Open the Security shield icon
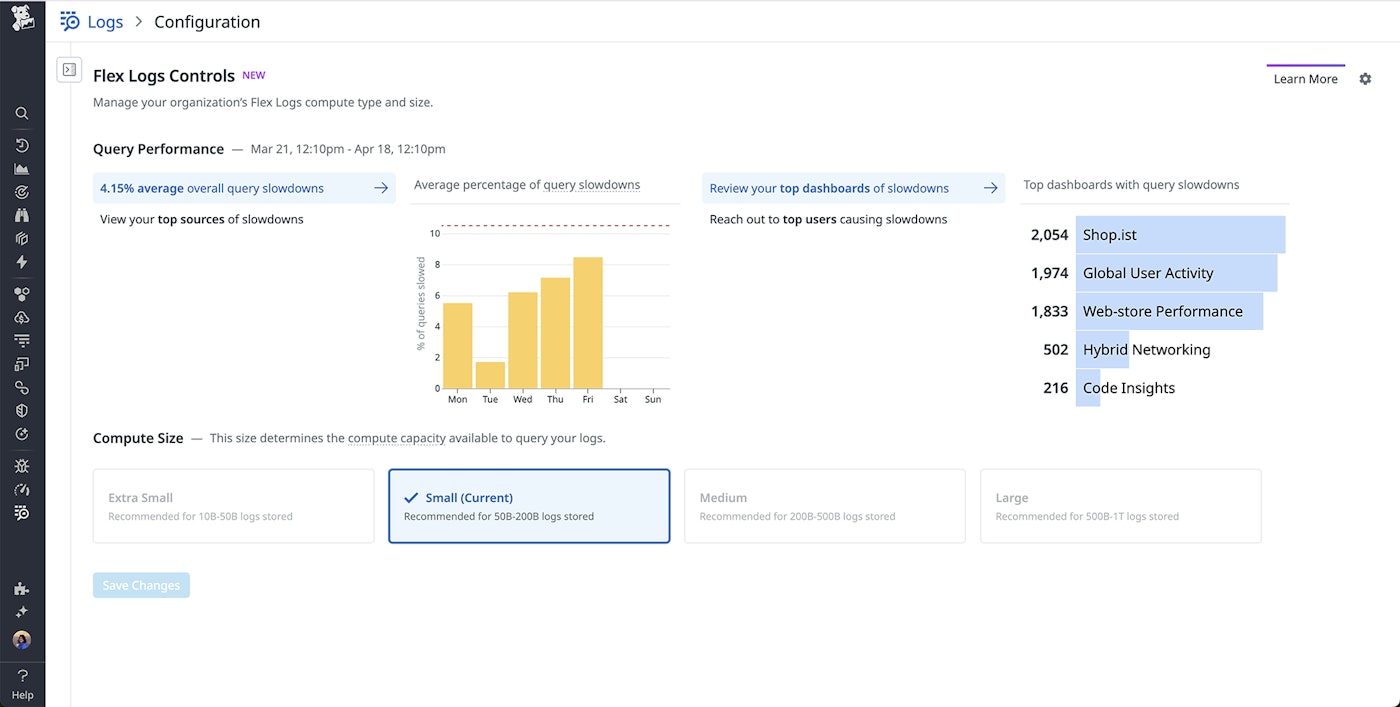The width and height of the screenshot is (1400, 707). click(22, 410)
